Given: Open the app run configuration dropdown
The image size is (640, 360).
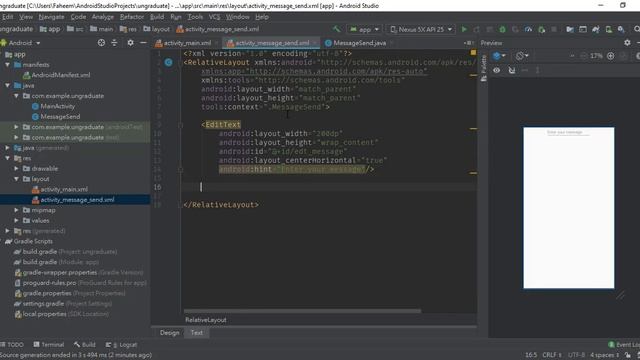Looking at the screenshot, I should coord(364,29).
